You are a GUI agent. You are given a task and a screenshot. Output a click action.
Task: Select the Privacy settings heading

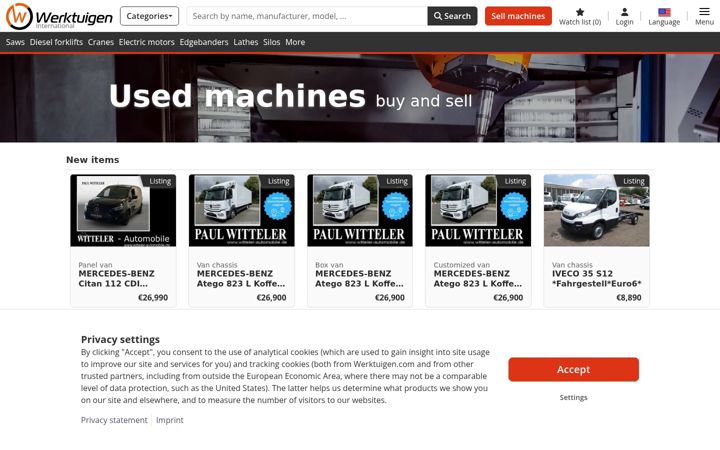[120, 339]
